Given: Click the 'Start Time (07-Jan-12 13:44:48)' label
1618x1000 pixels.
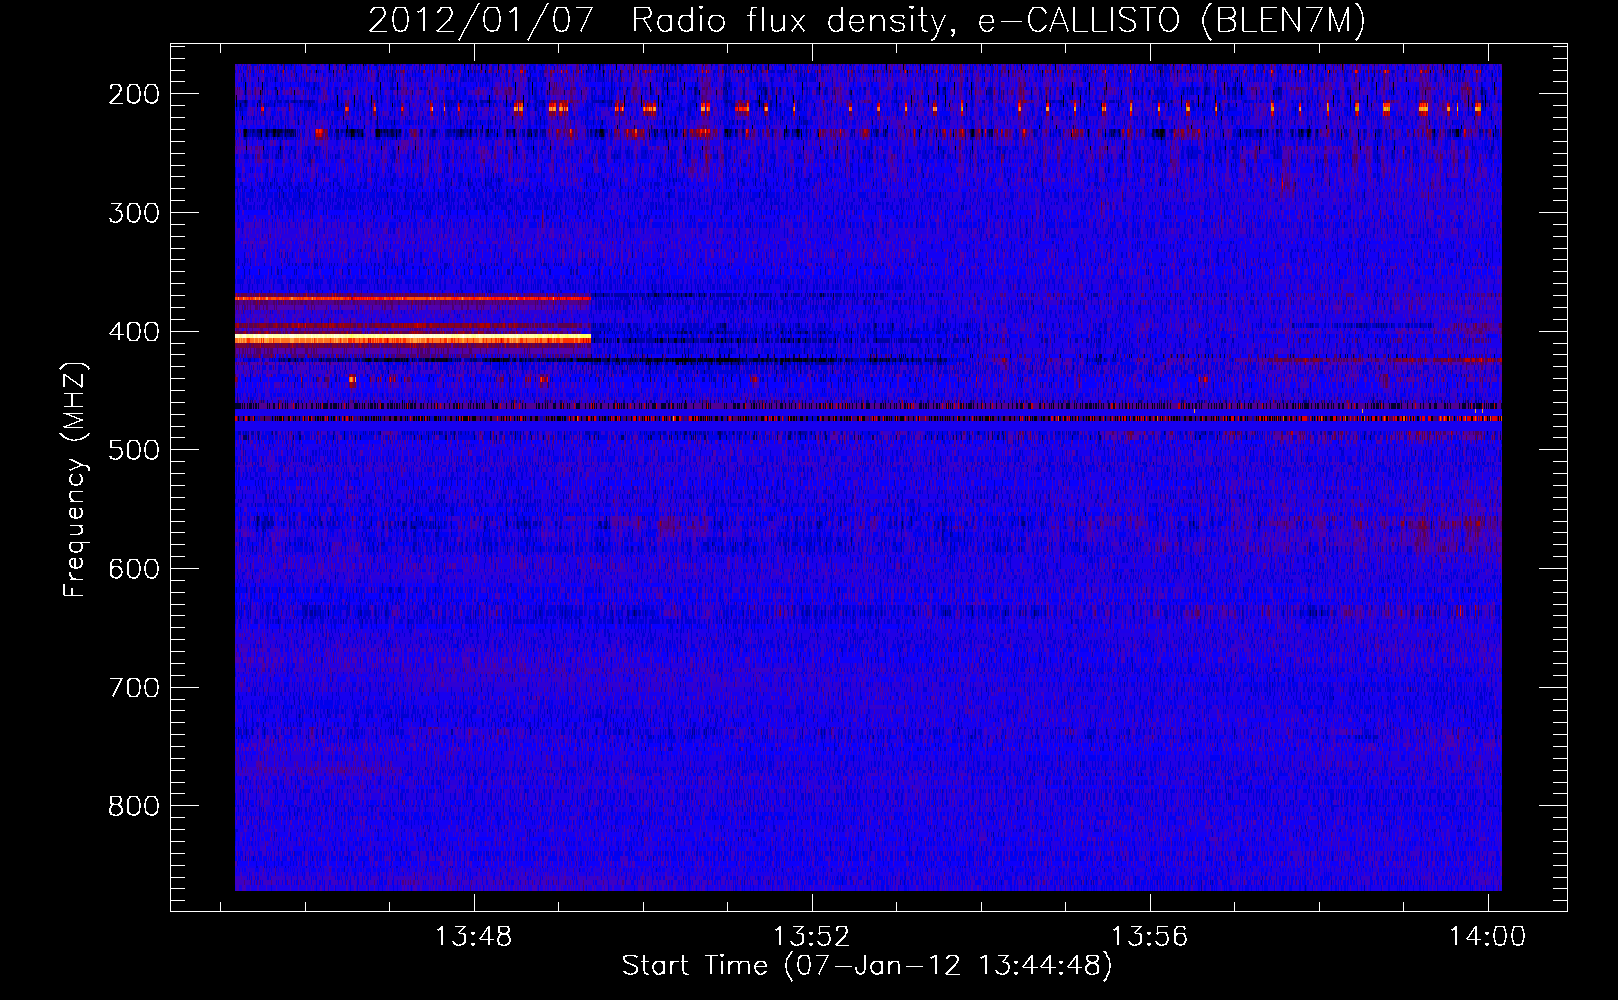Looking at the screenshot, I should coord(867,966).
